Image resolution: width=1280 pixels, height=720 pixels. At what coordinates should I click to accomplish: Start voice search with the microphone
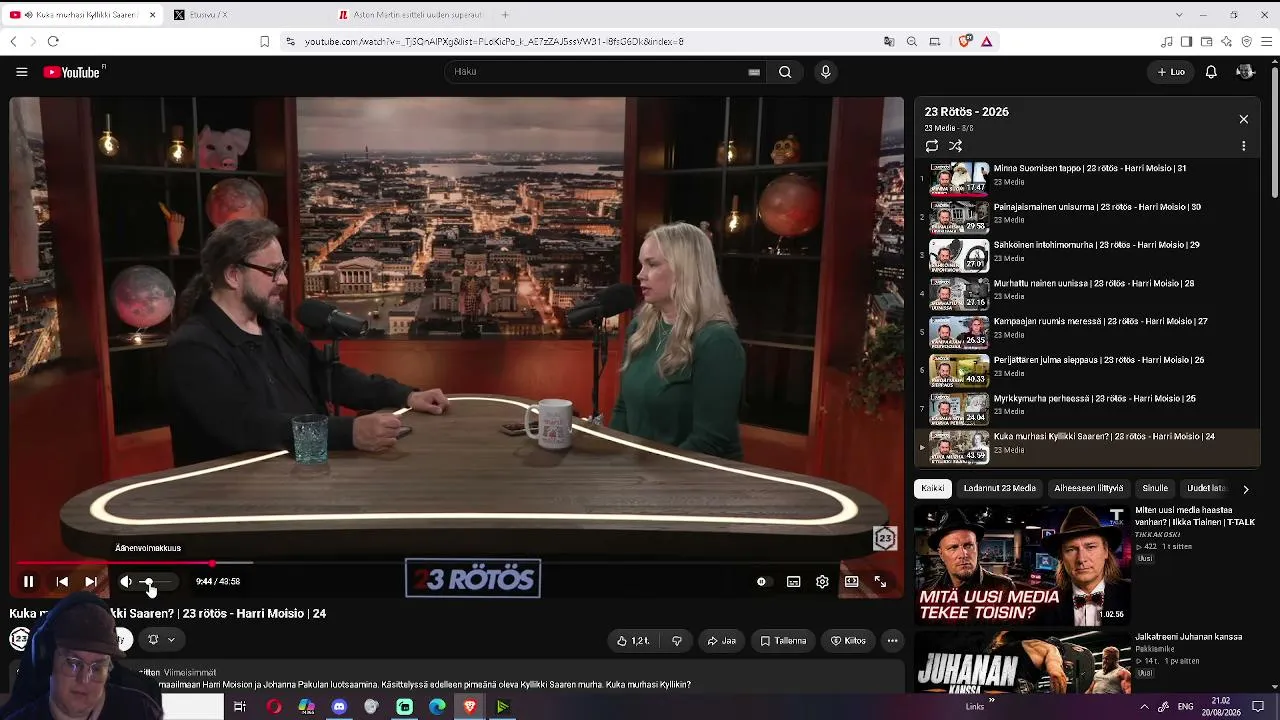click(x=825, y=72)
